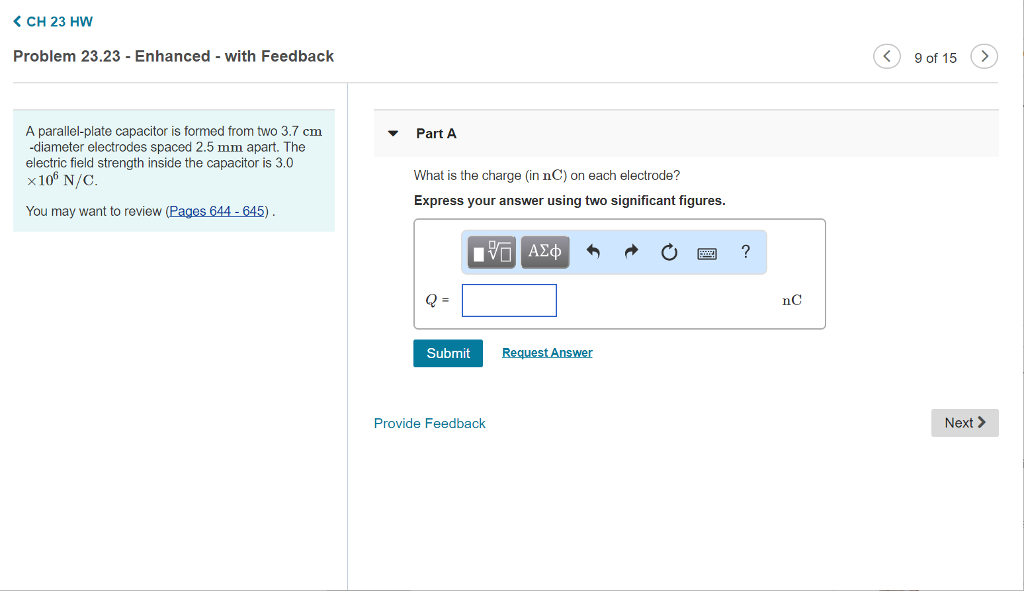This screenshot has width=1024, height=591.
Task: Click the question text 'What is the charge'
Action: pyautogui.click(x=547, y=176)
